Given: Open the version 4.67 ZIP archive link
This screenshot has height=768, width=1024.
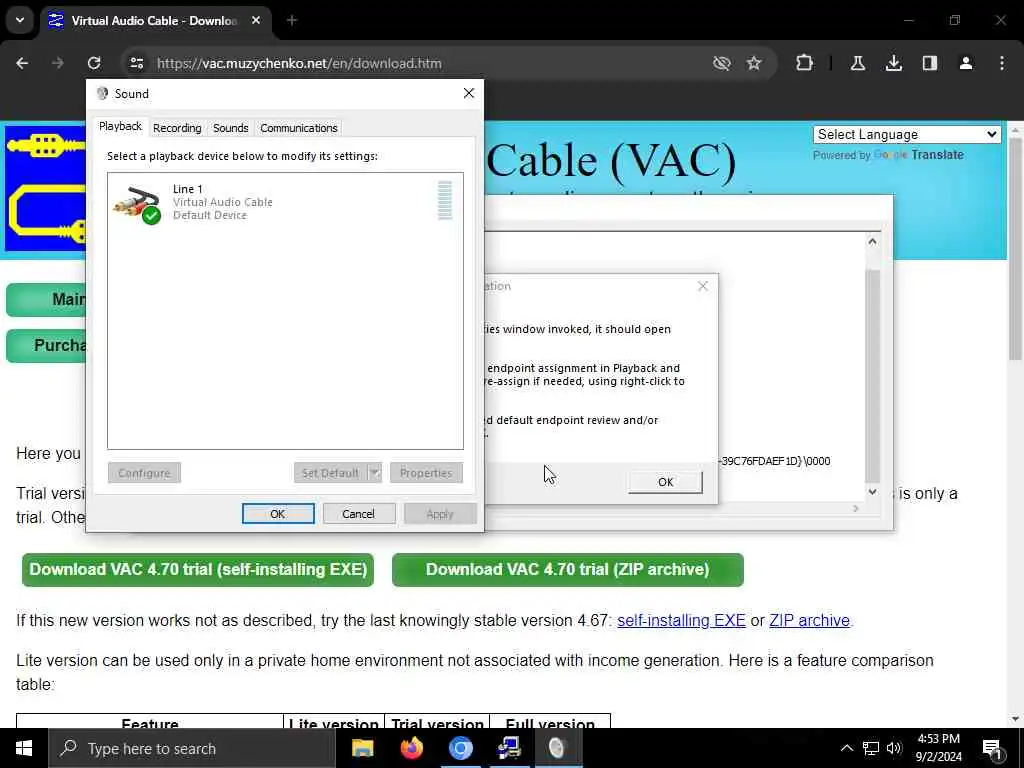Looking at the screenshot, I should pyautogui.click(x=809, y=620).
